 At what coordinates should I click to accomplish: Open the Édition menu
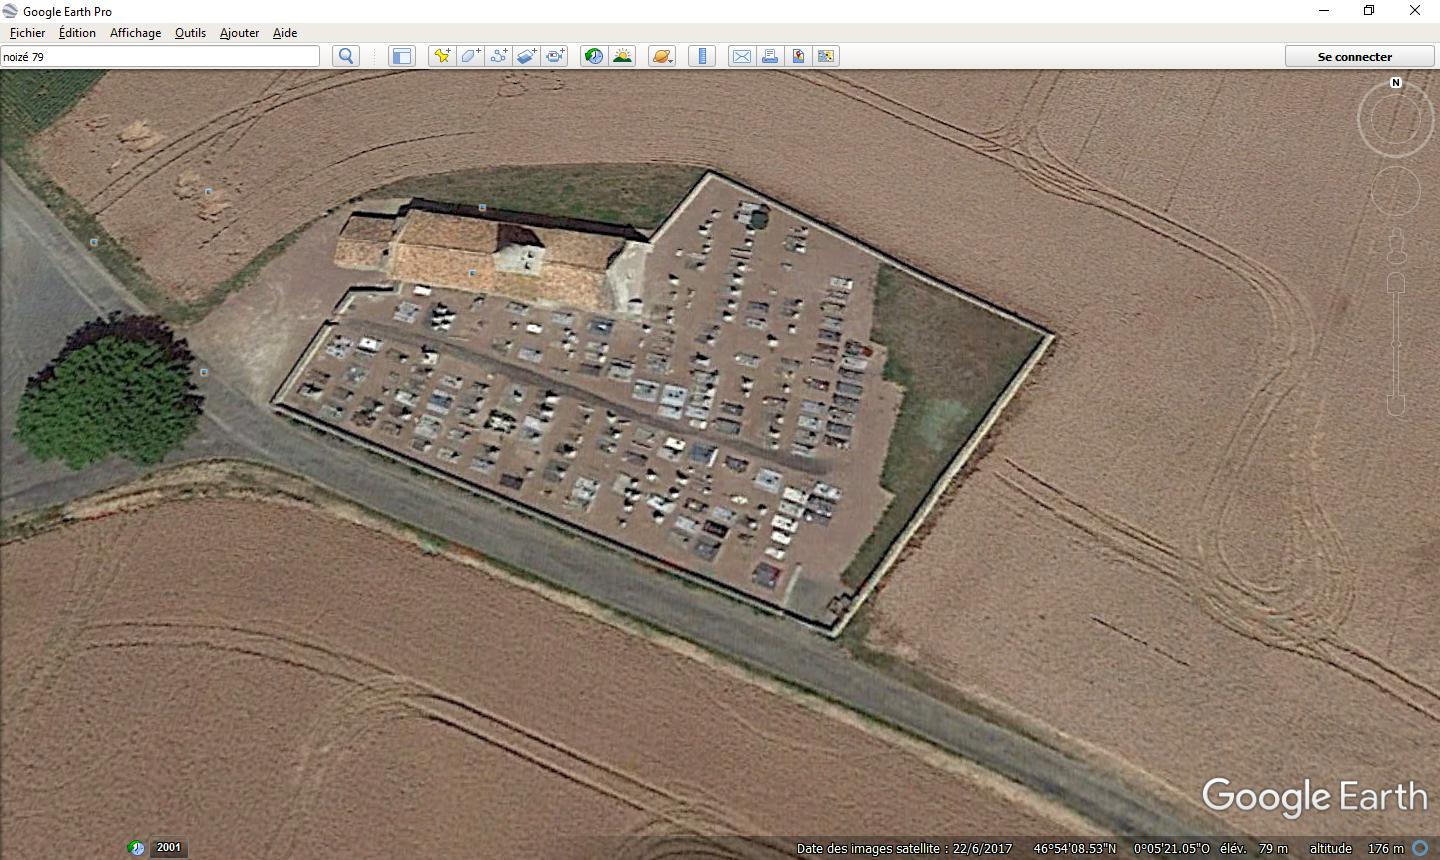tap(77, 33)
